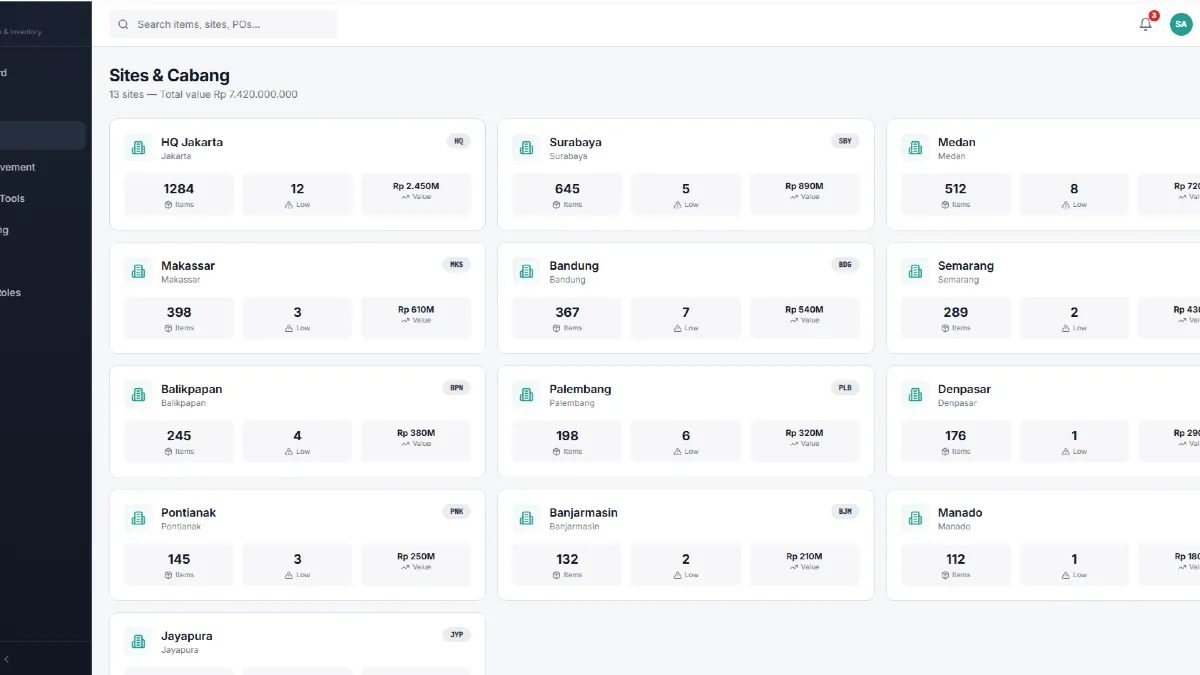
Task: Click the Bandung building icon
Action: click(526, 271)
